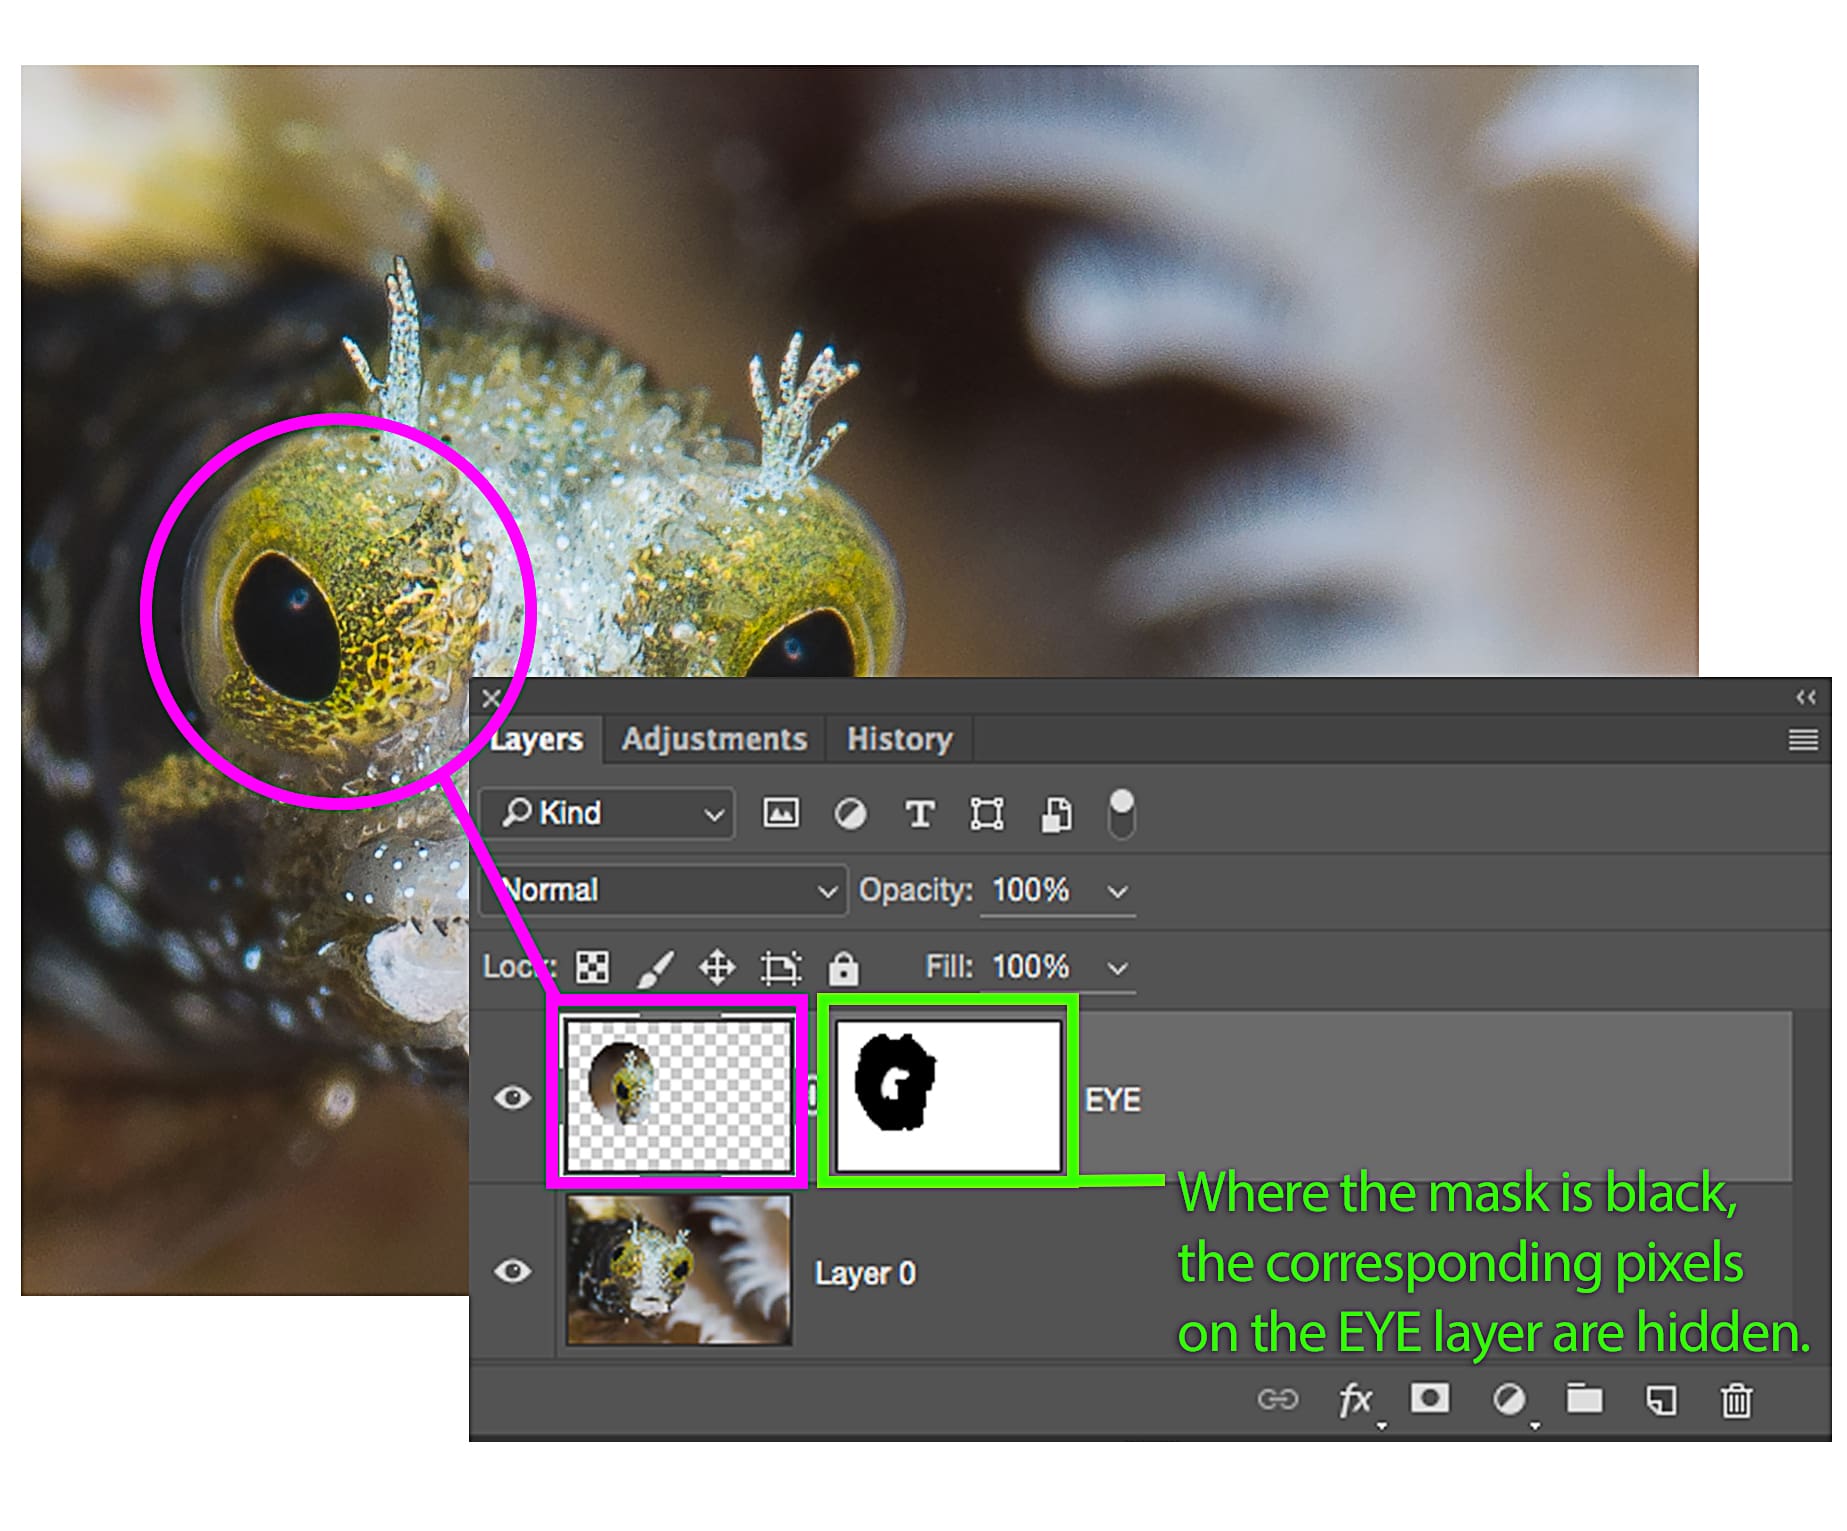Create a new layer group

click(1583, 1400)
